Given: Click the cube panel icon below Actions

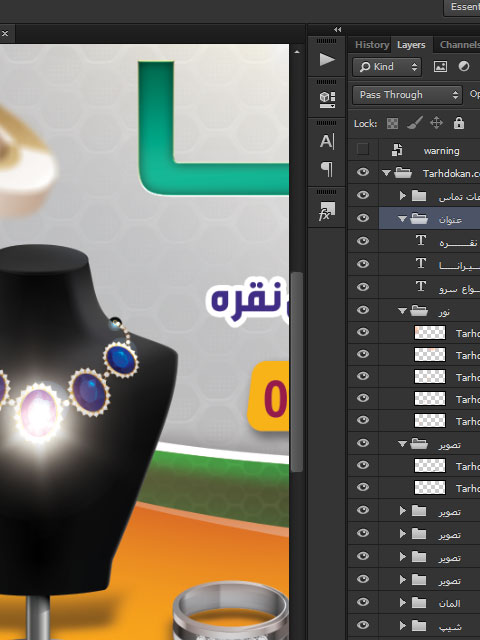Looking at the screenshot, I should tap(327, 100).
